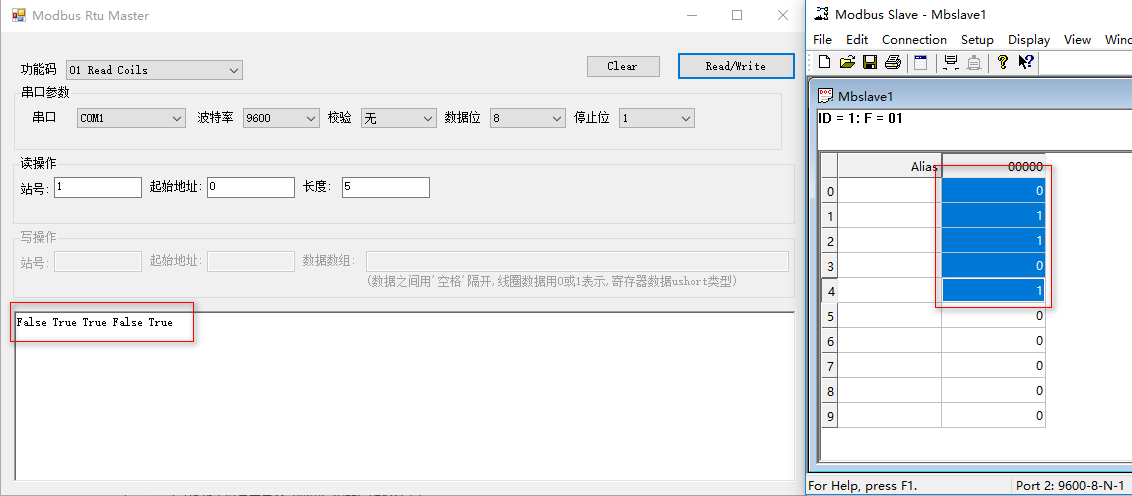
Task: Select coil value in row 5 of Mbslave1
Action: coord(993,316)
